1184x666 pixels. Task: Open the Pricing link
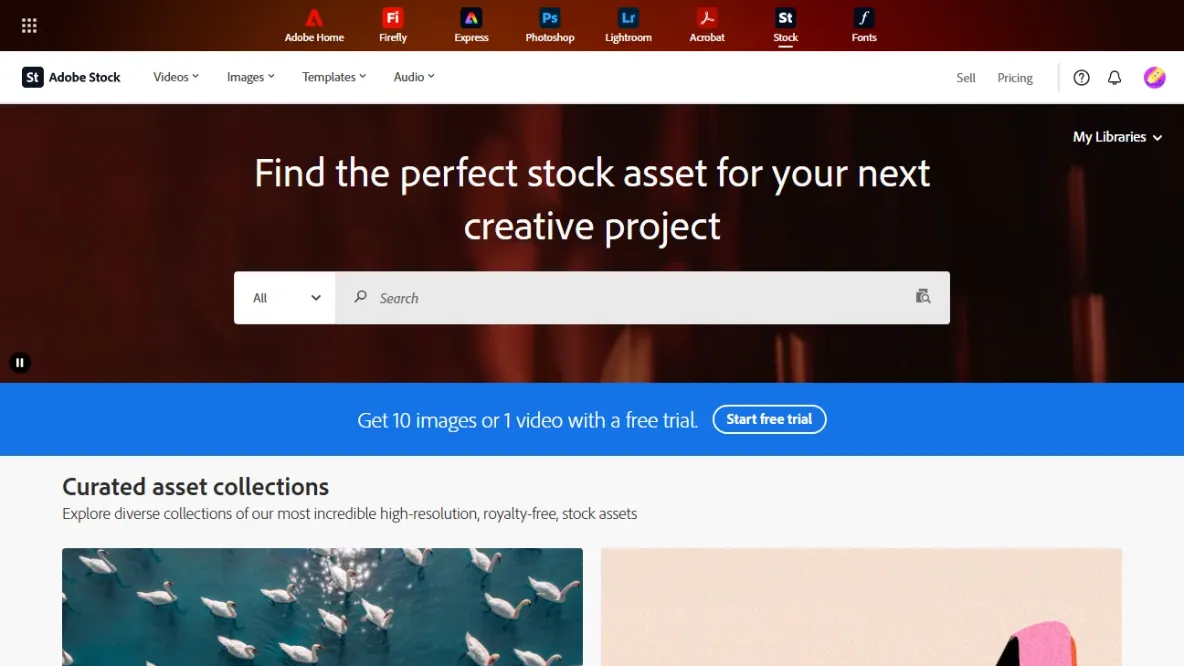[x=1014, y=78]
